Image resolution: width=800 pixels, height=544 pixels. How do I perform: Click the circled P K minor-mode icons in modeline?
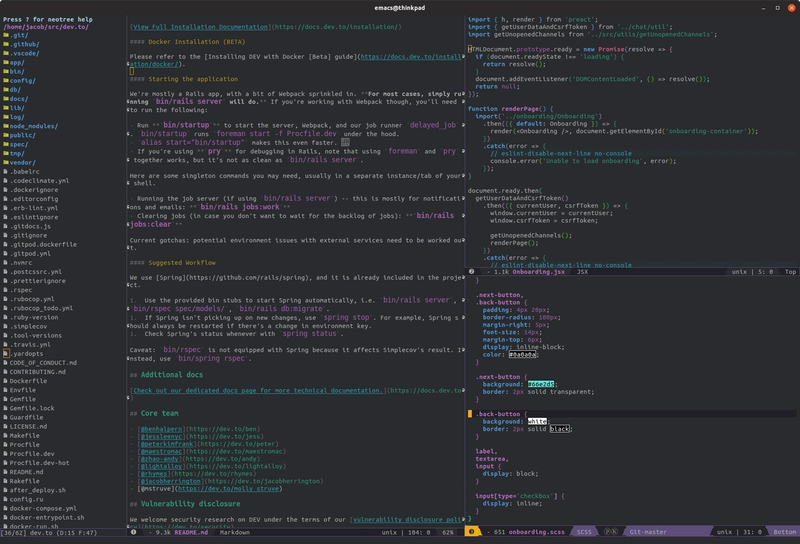coord(611,532)
